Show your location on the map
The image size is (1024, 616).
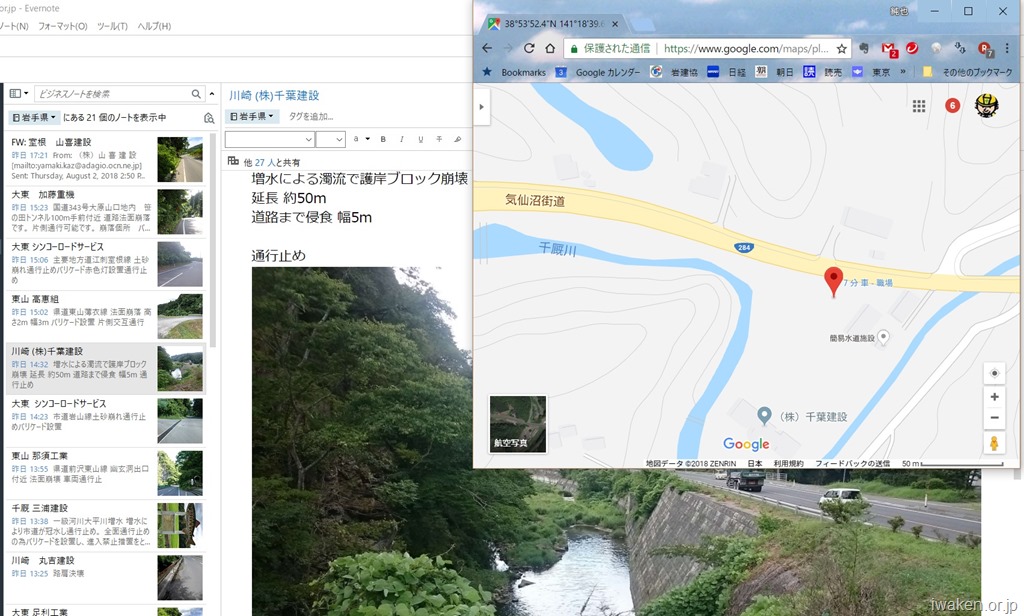(994, 374)
